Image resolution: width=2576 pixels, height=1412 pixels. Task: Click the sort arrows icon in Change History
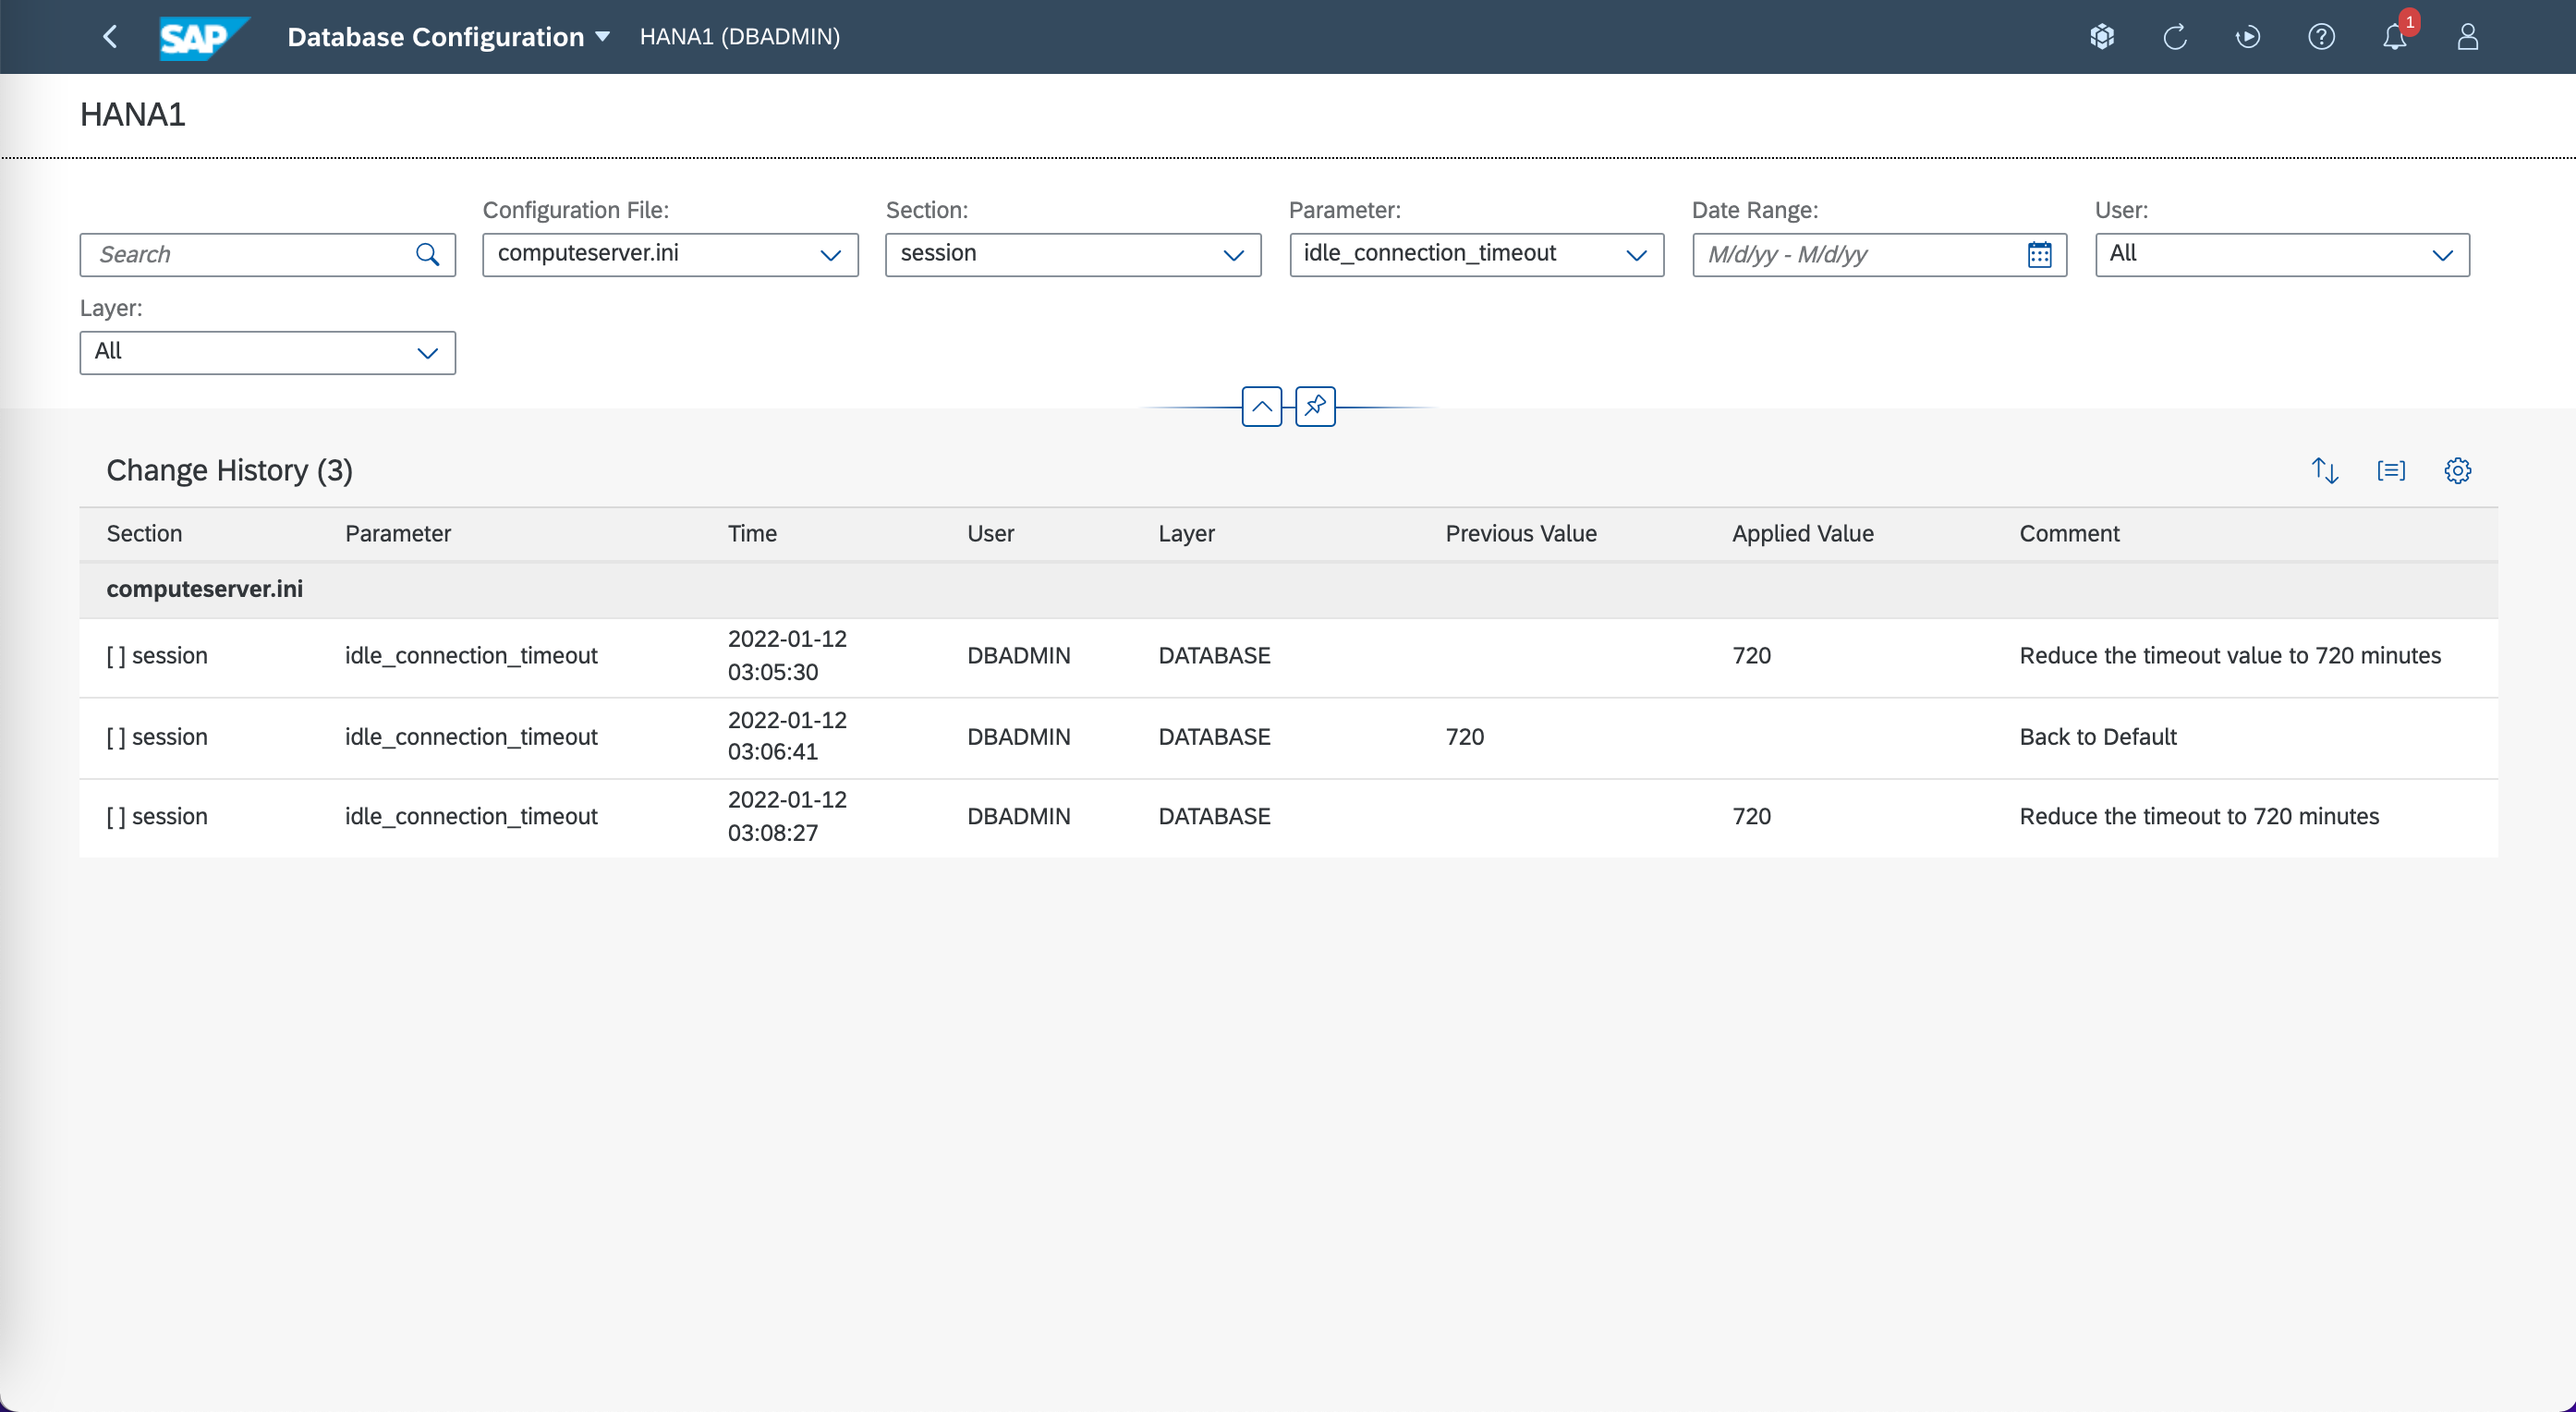point(2325,470)
